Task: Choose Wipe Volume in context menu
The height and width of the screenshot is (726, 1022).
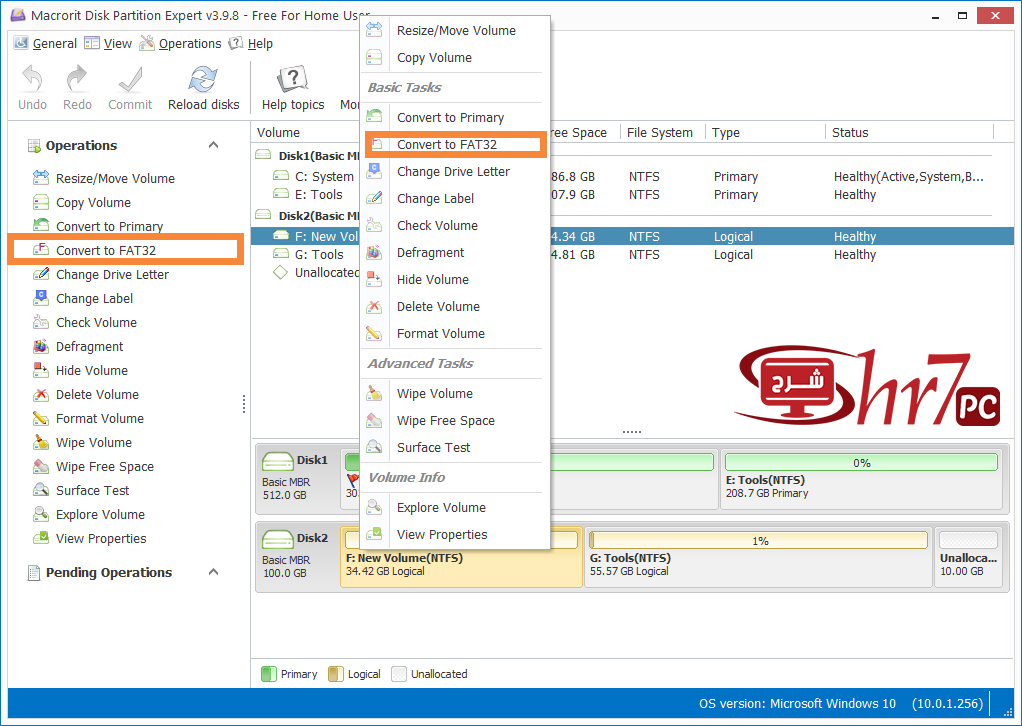Action: click(x=455, y=394)
